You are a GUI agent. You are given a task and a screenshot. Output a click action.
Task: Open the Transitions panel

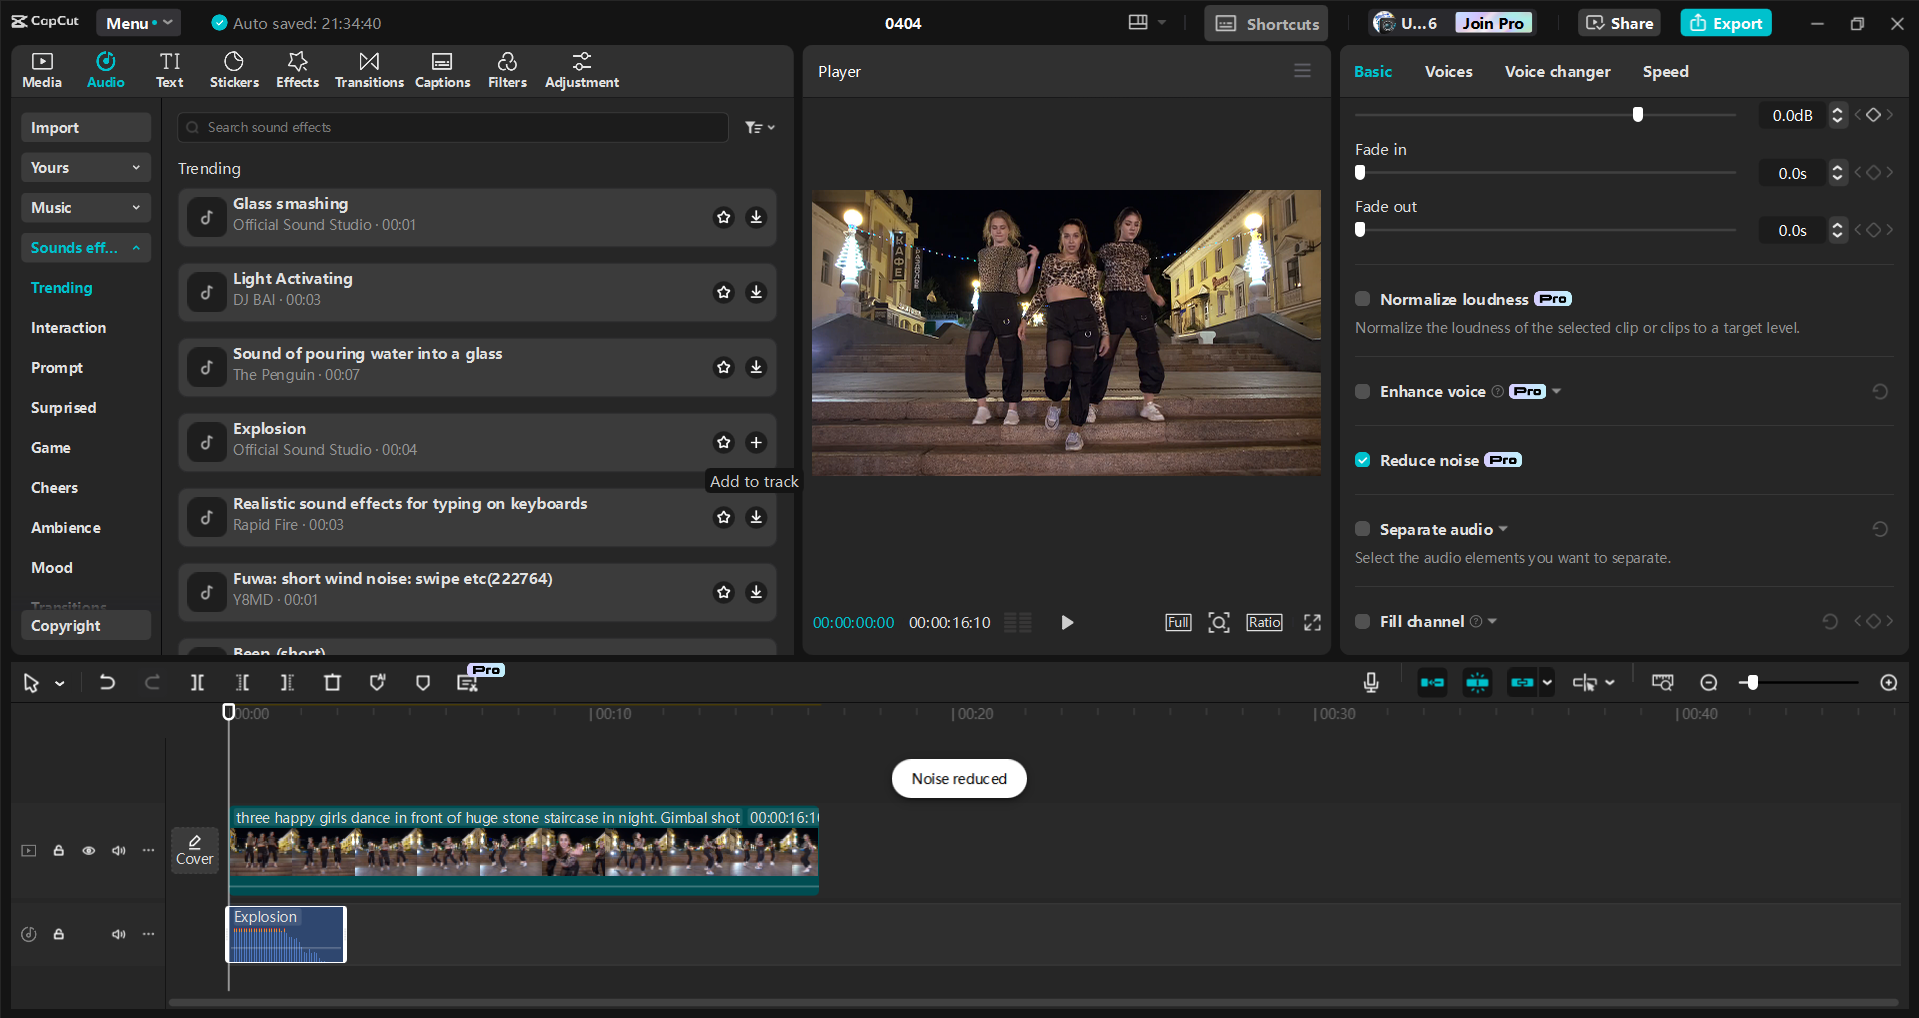pos(368,69)
